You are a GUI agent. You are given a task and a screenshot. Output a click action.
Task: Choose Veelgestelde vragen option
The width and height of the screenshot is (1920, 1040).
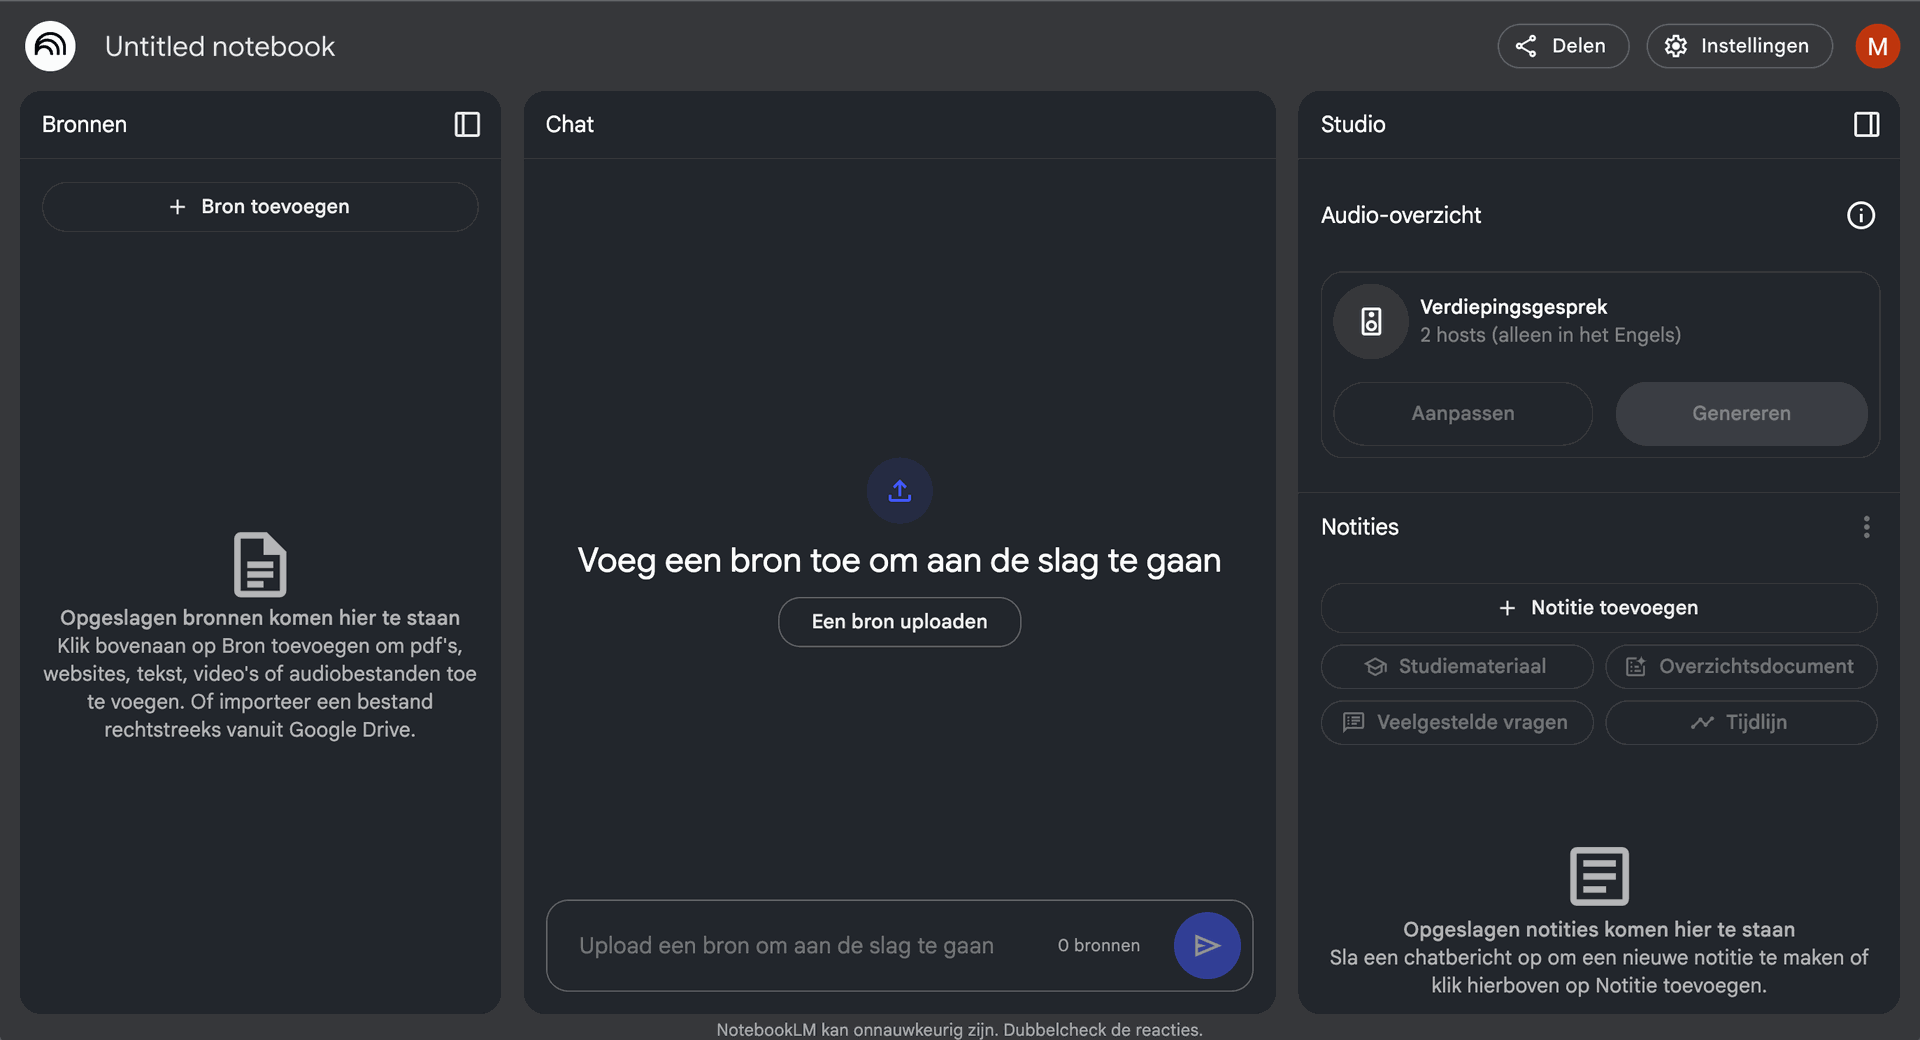click(x=1456, y=722)
